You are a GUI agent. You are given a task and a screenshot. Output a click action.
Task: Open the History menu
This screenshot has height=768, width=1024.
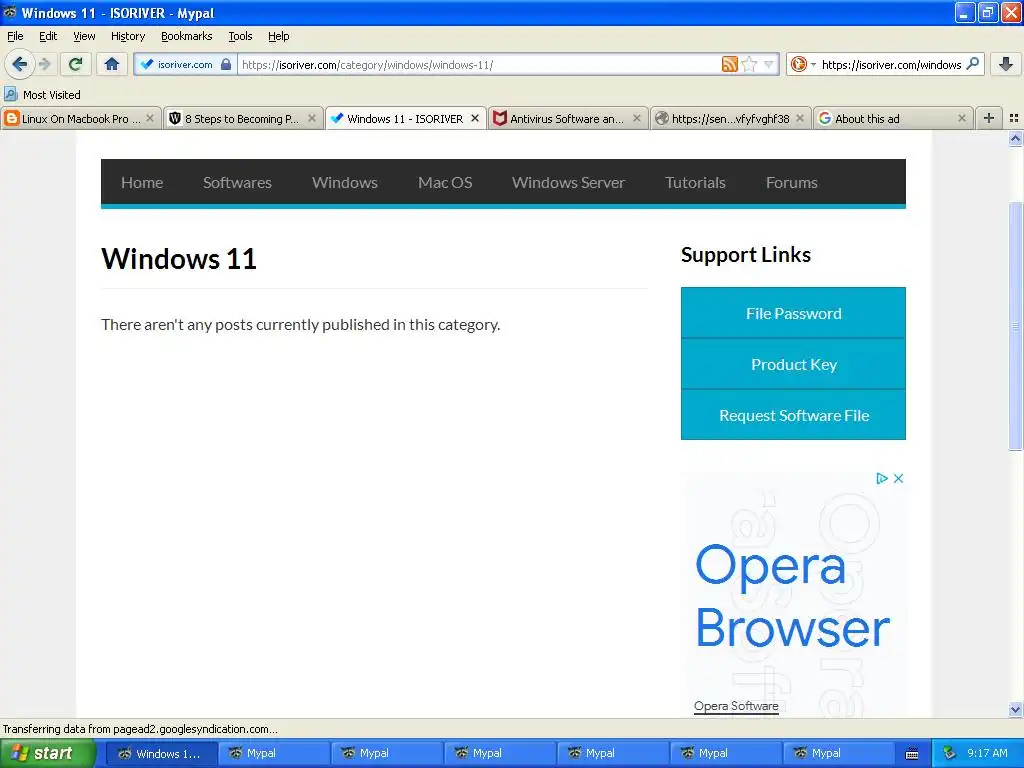coord(128,36)
